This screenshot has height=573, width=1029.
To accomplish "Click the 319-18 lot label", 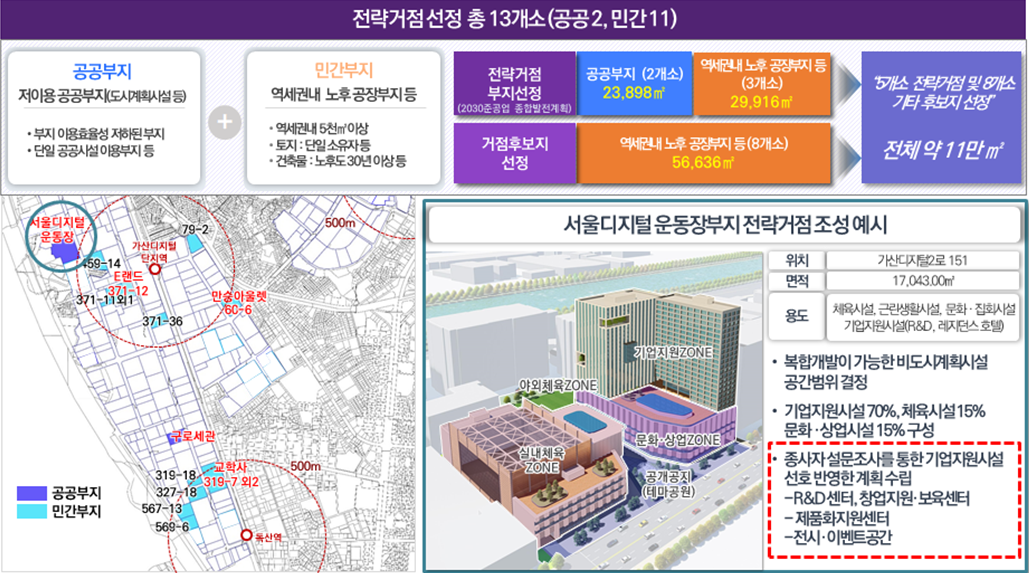I will [x=176, y=475].
